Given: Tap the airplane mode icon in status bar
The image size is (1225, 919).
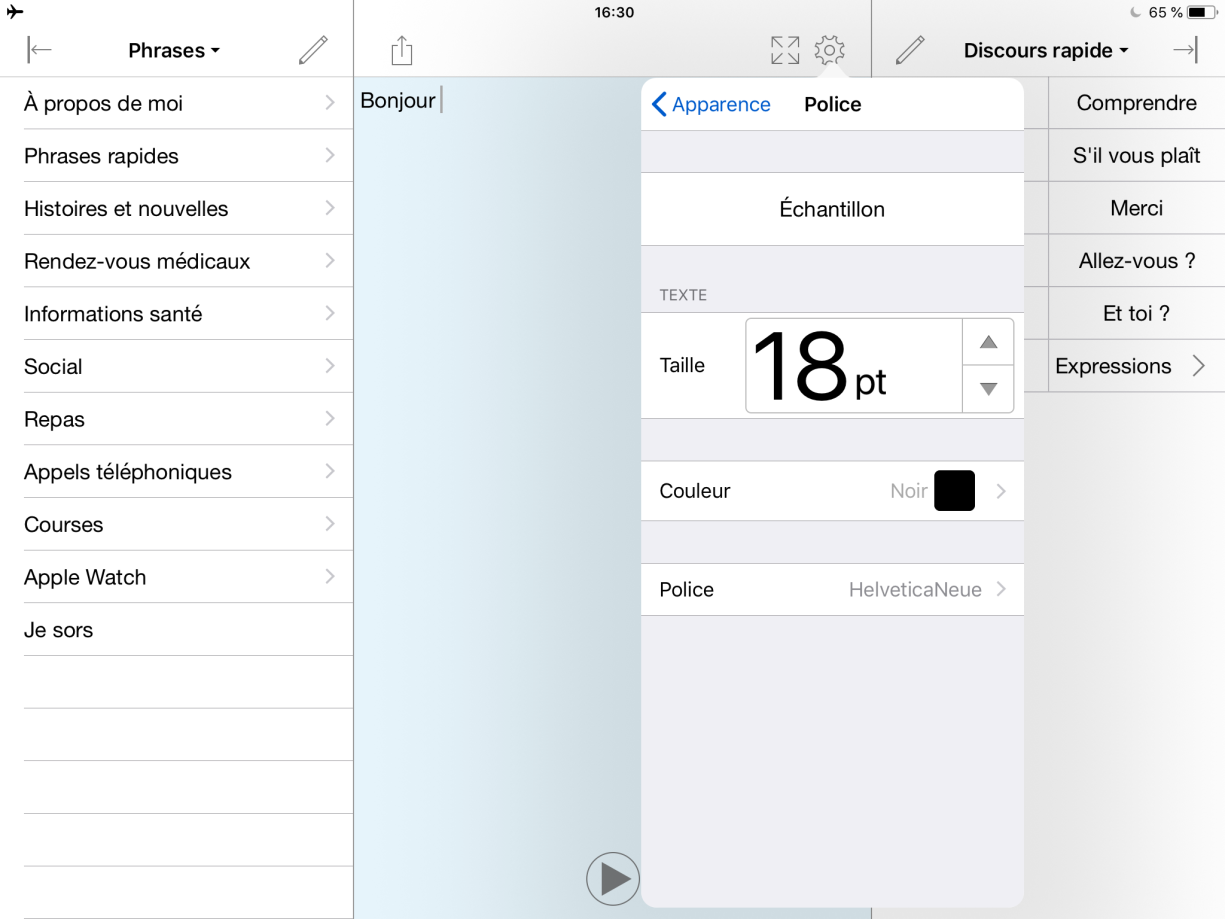Looking at the screenshot, I should pos(14,12).
